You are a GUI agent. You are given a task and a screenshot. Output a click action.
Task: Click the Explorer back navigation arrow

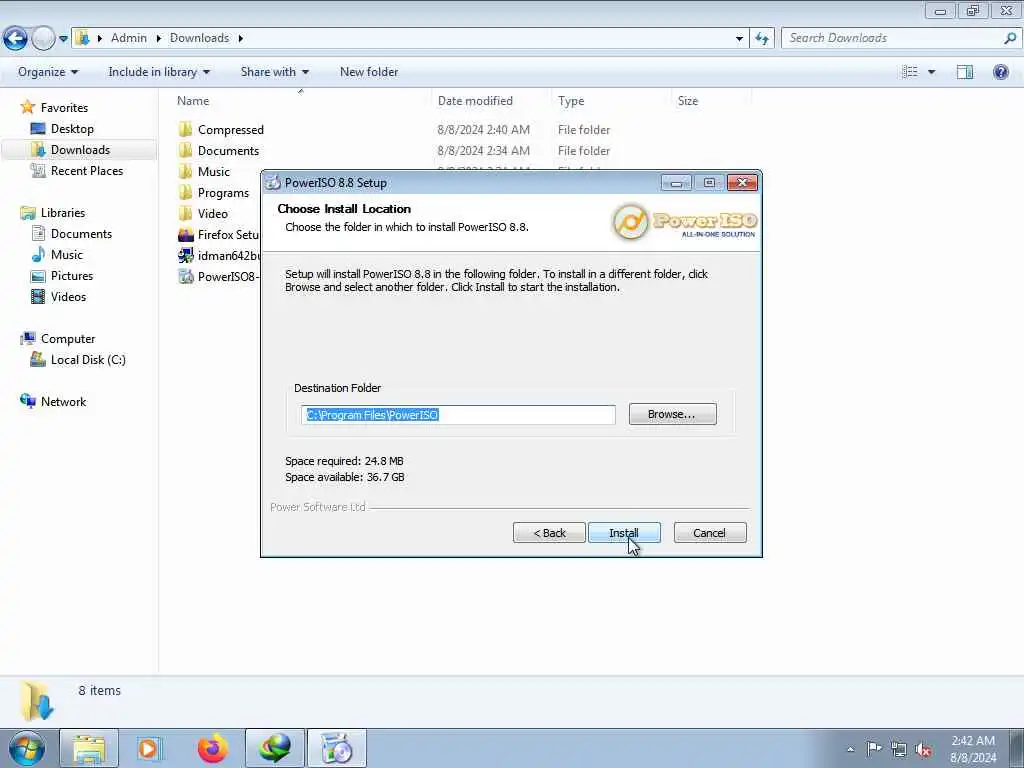(16, 39)
